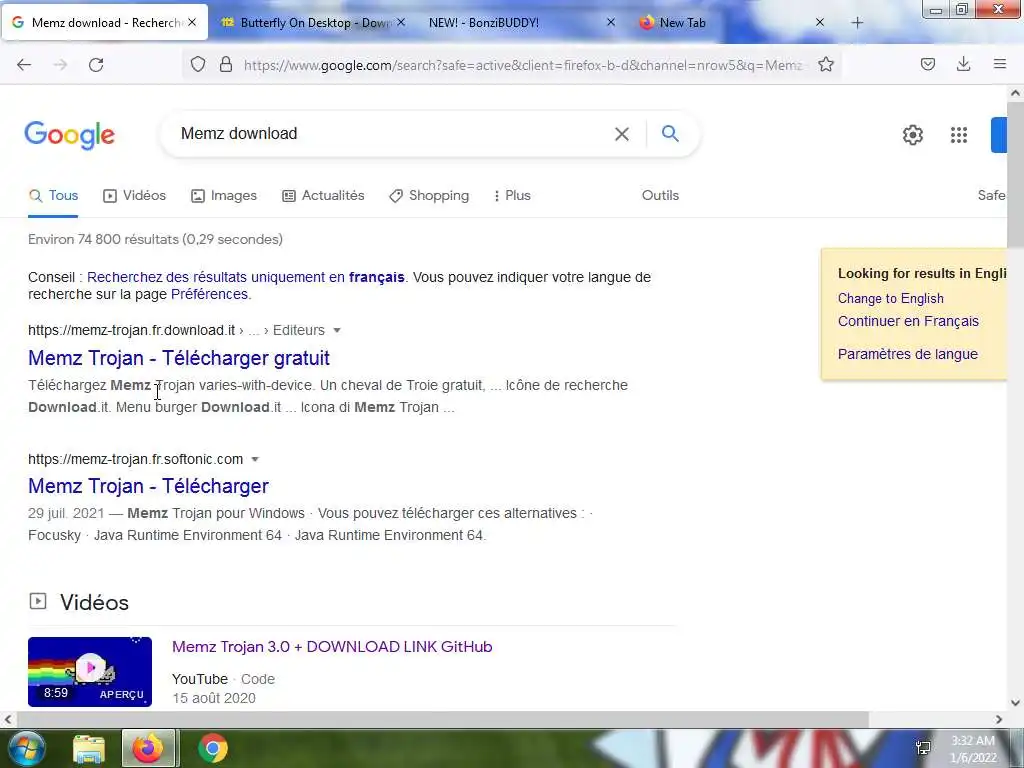The height and width of the screenshot is (768, 1024).
Task: Select the Tous results tab
Action: click(54, 195)
